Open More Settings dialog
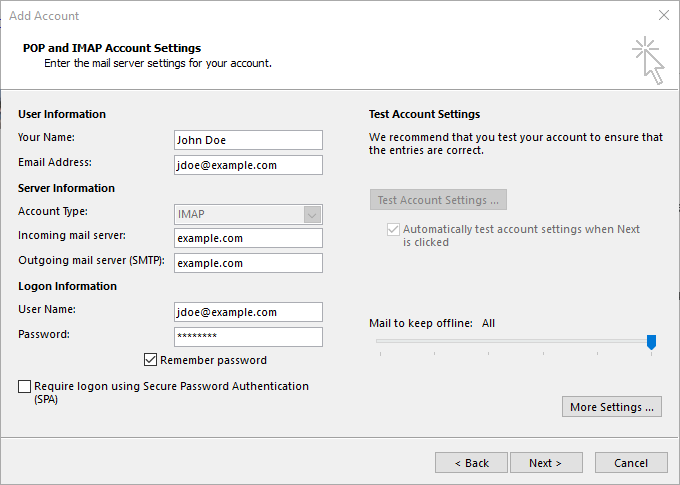 pyautogui.click(x=612, y=407)
